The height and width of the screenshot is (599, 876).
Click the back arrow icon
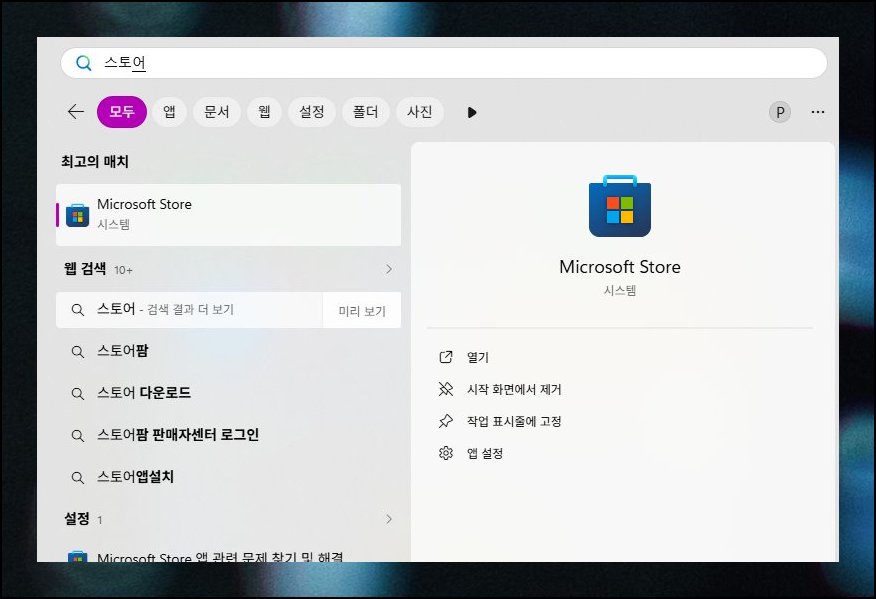76,112
